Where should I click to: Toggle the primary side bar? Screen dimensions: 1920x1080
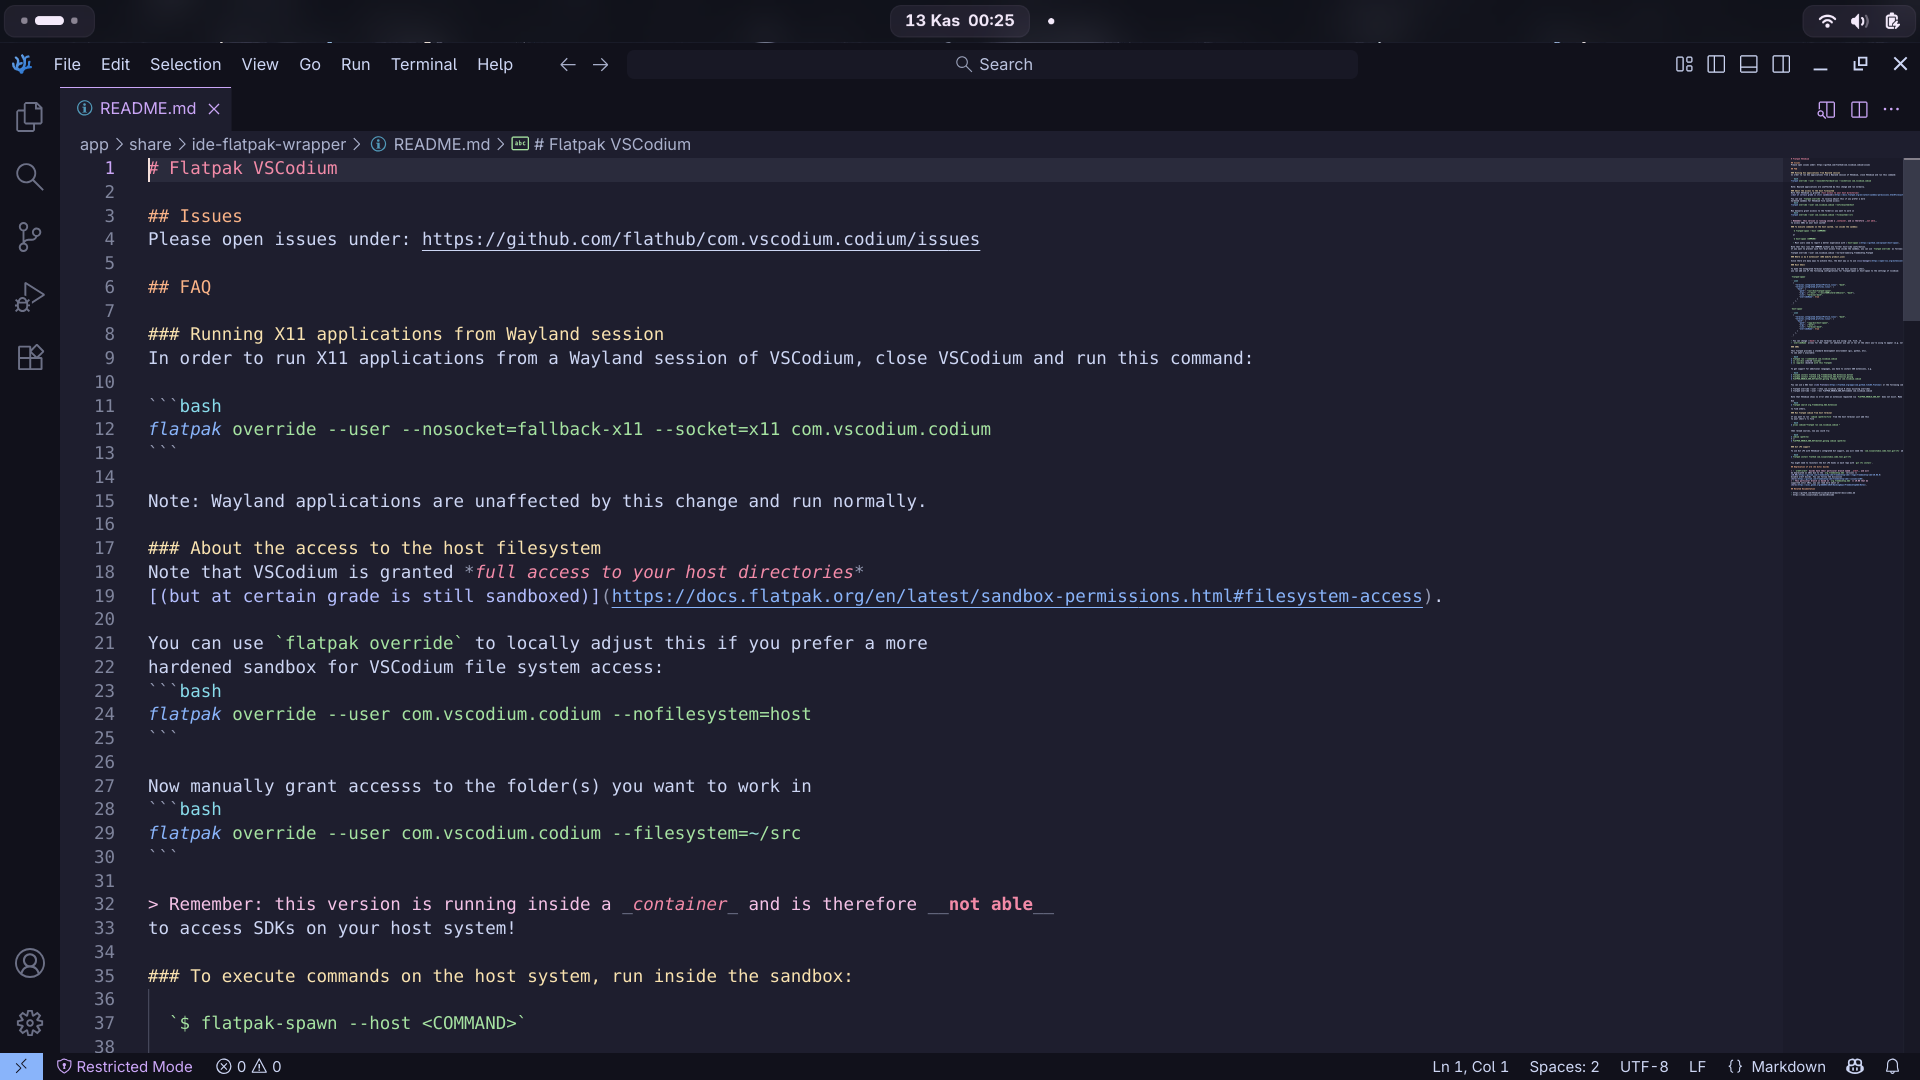[1716, 64]
